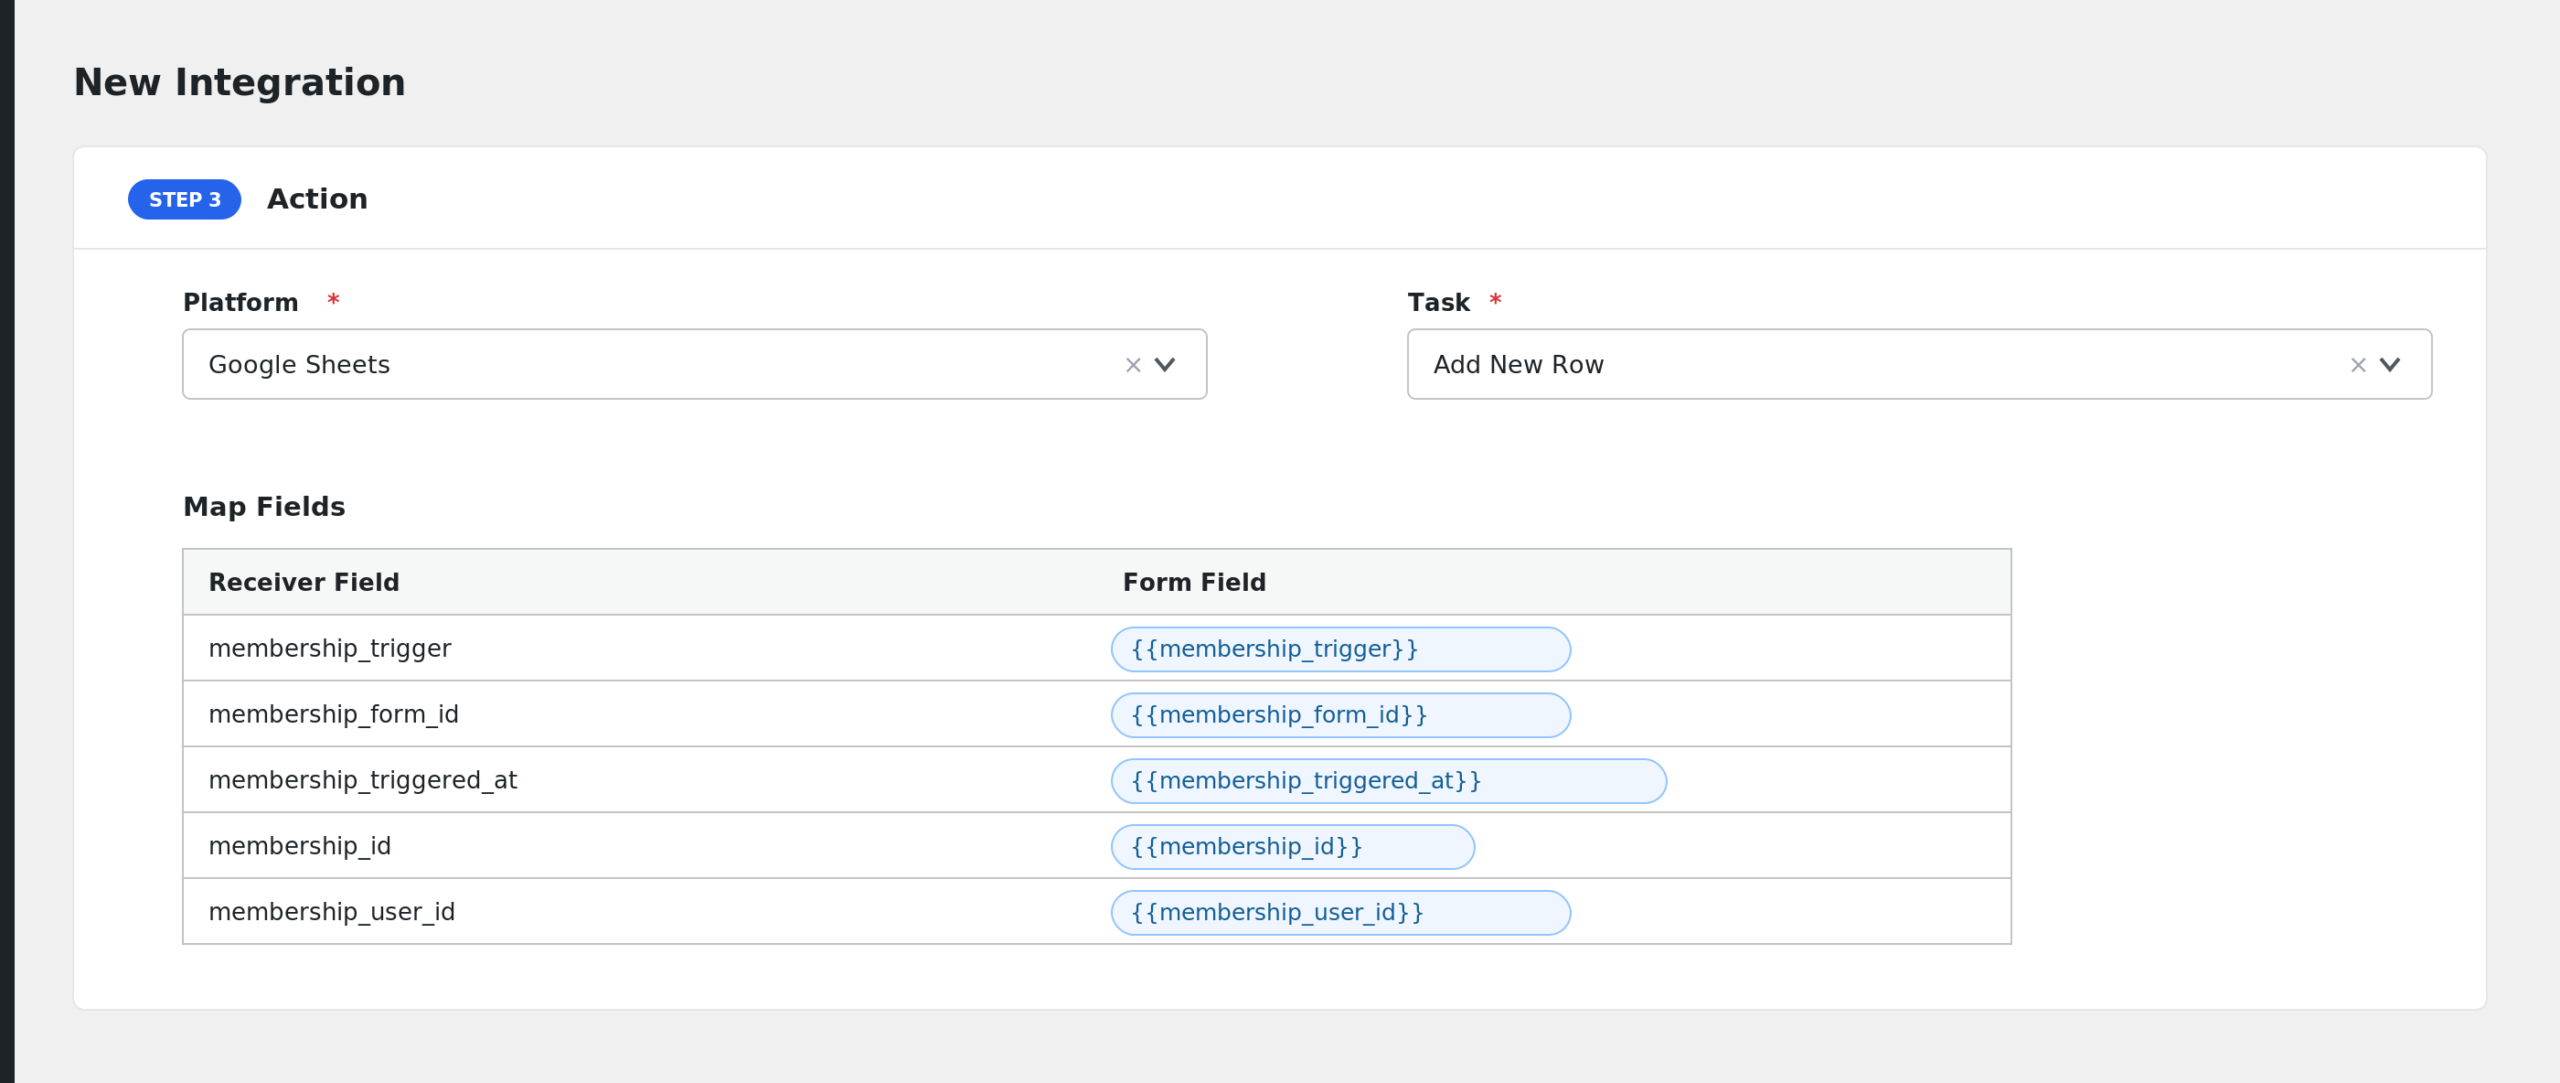Edit the {{membership_form_id}} form field
This screenshot has height=1083, width=2560.
pyautogui.click(x=1340, y=715)
